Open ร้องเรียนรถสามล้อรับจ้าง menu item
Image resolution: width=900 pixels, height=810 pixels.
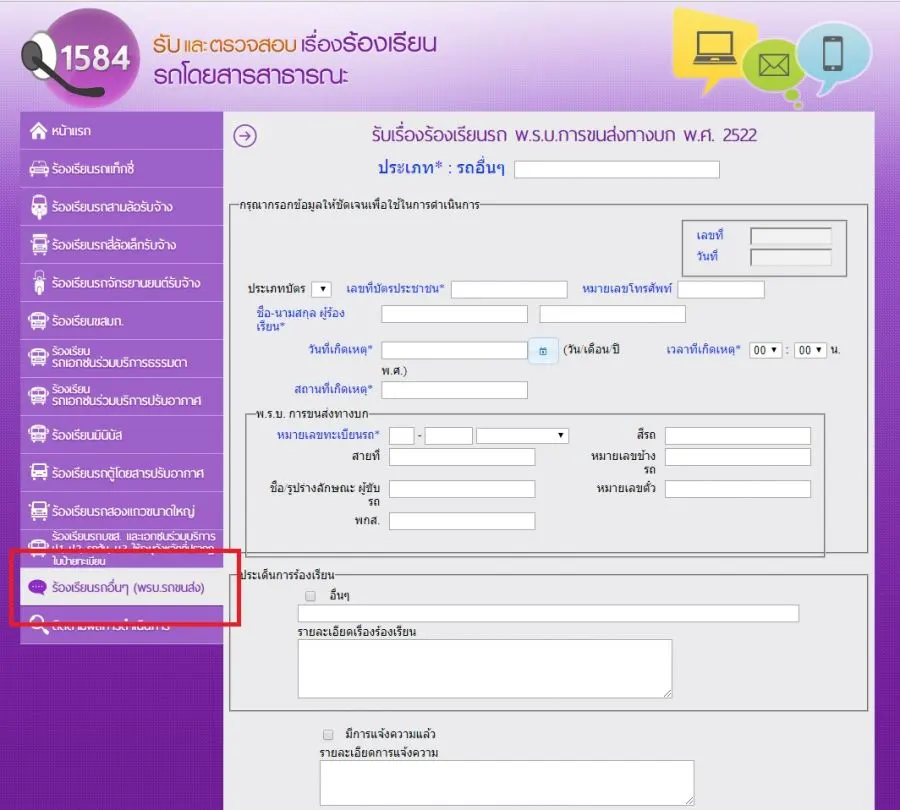tap(111, 207)
